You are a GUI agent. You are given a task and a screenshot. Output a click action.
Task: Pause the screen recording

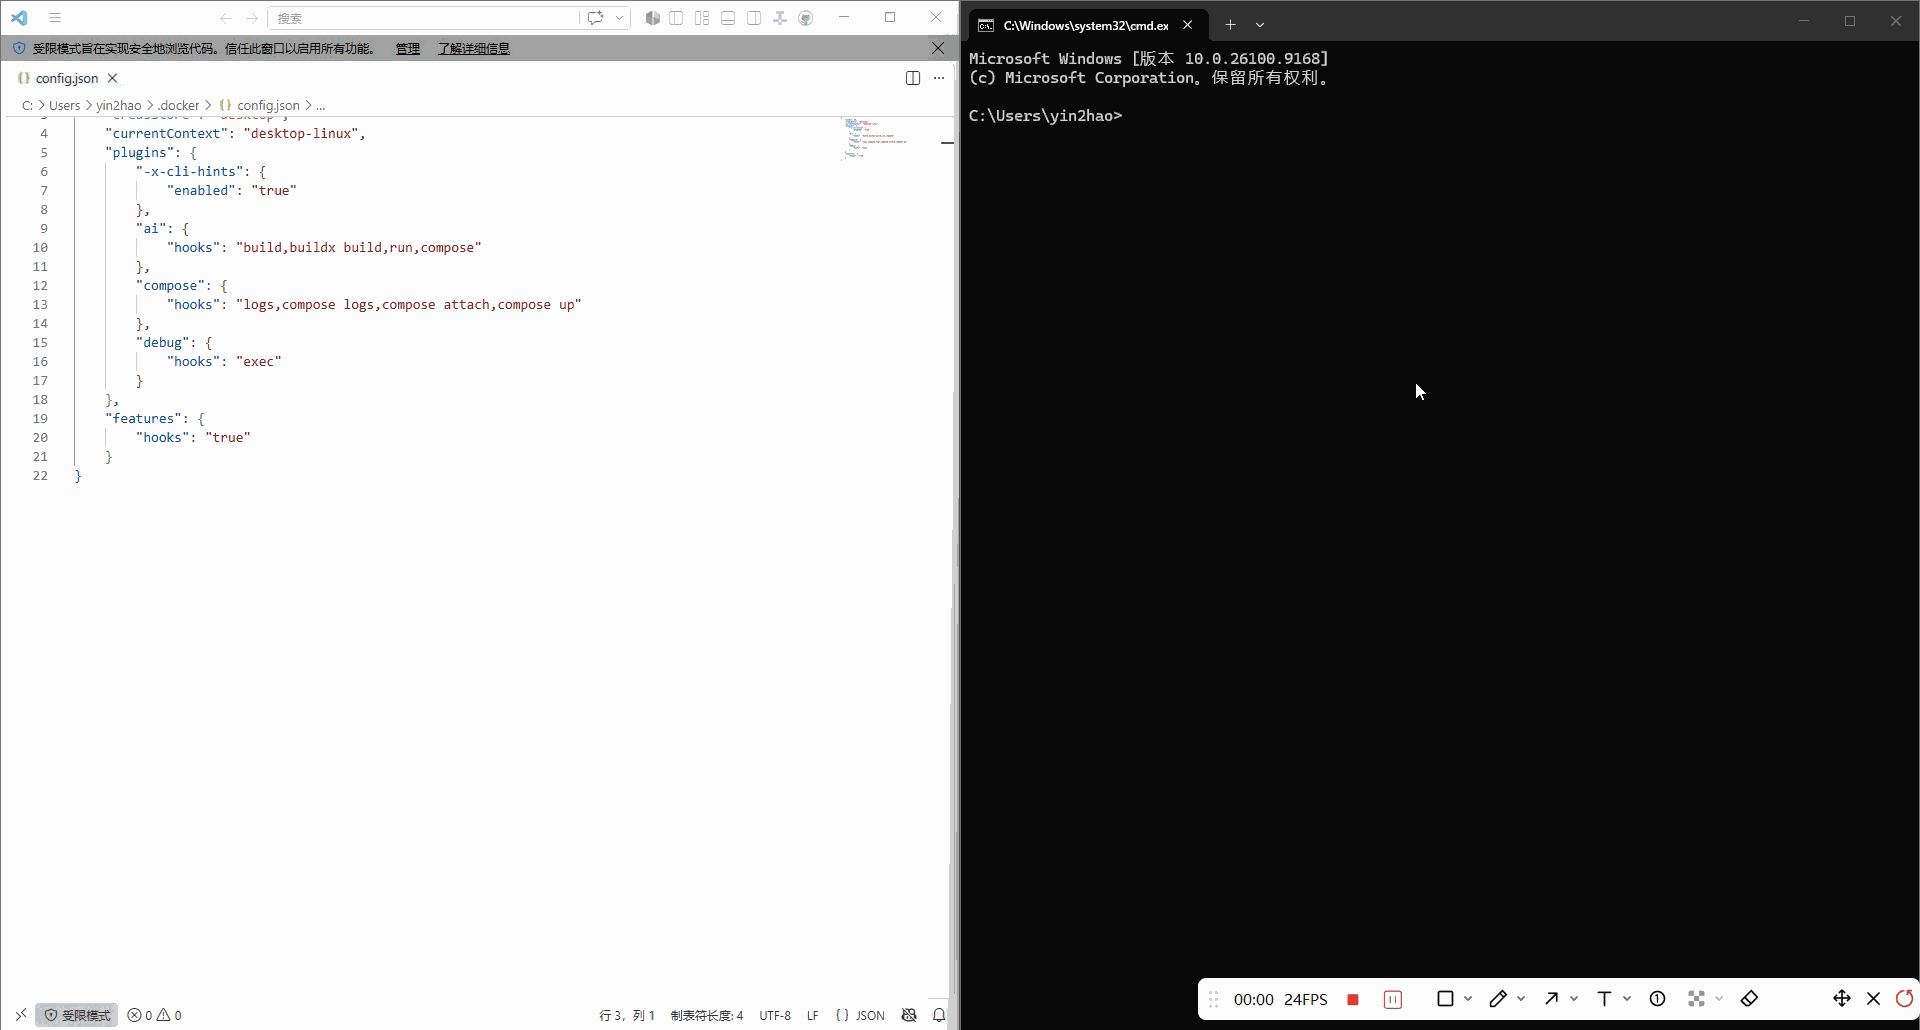pyautogui.click(x=1393, y=999)
